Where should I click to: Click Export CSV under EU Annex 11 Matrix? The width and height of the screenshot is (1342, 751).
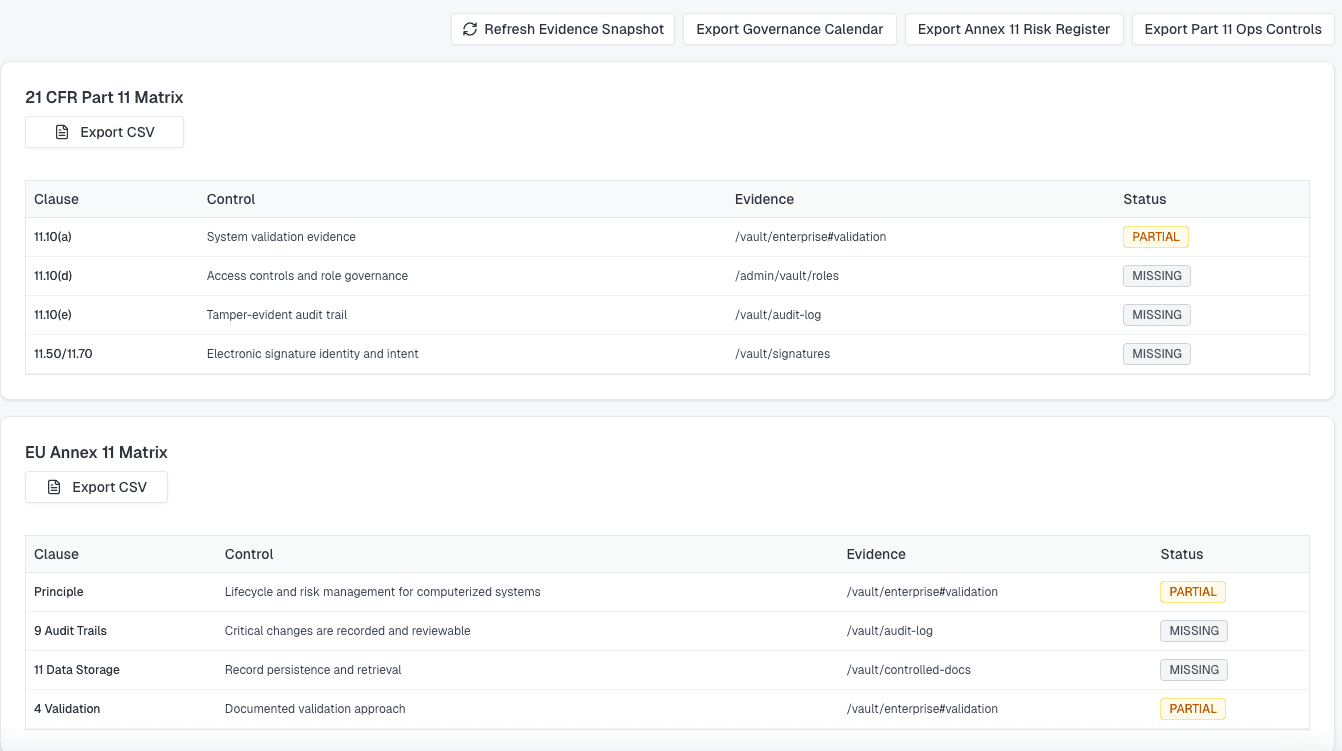pos(96,487)
